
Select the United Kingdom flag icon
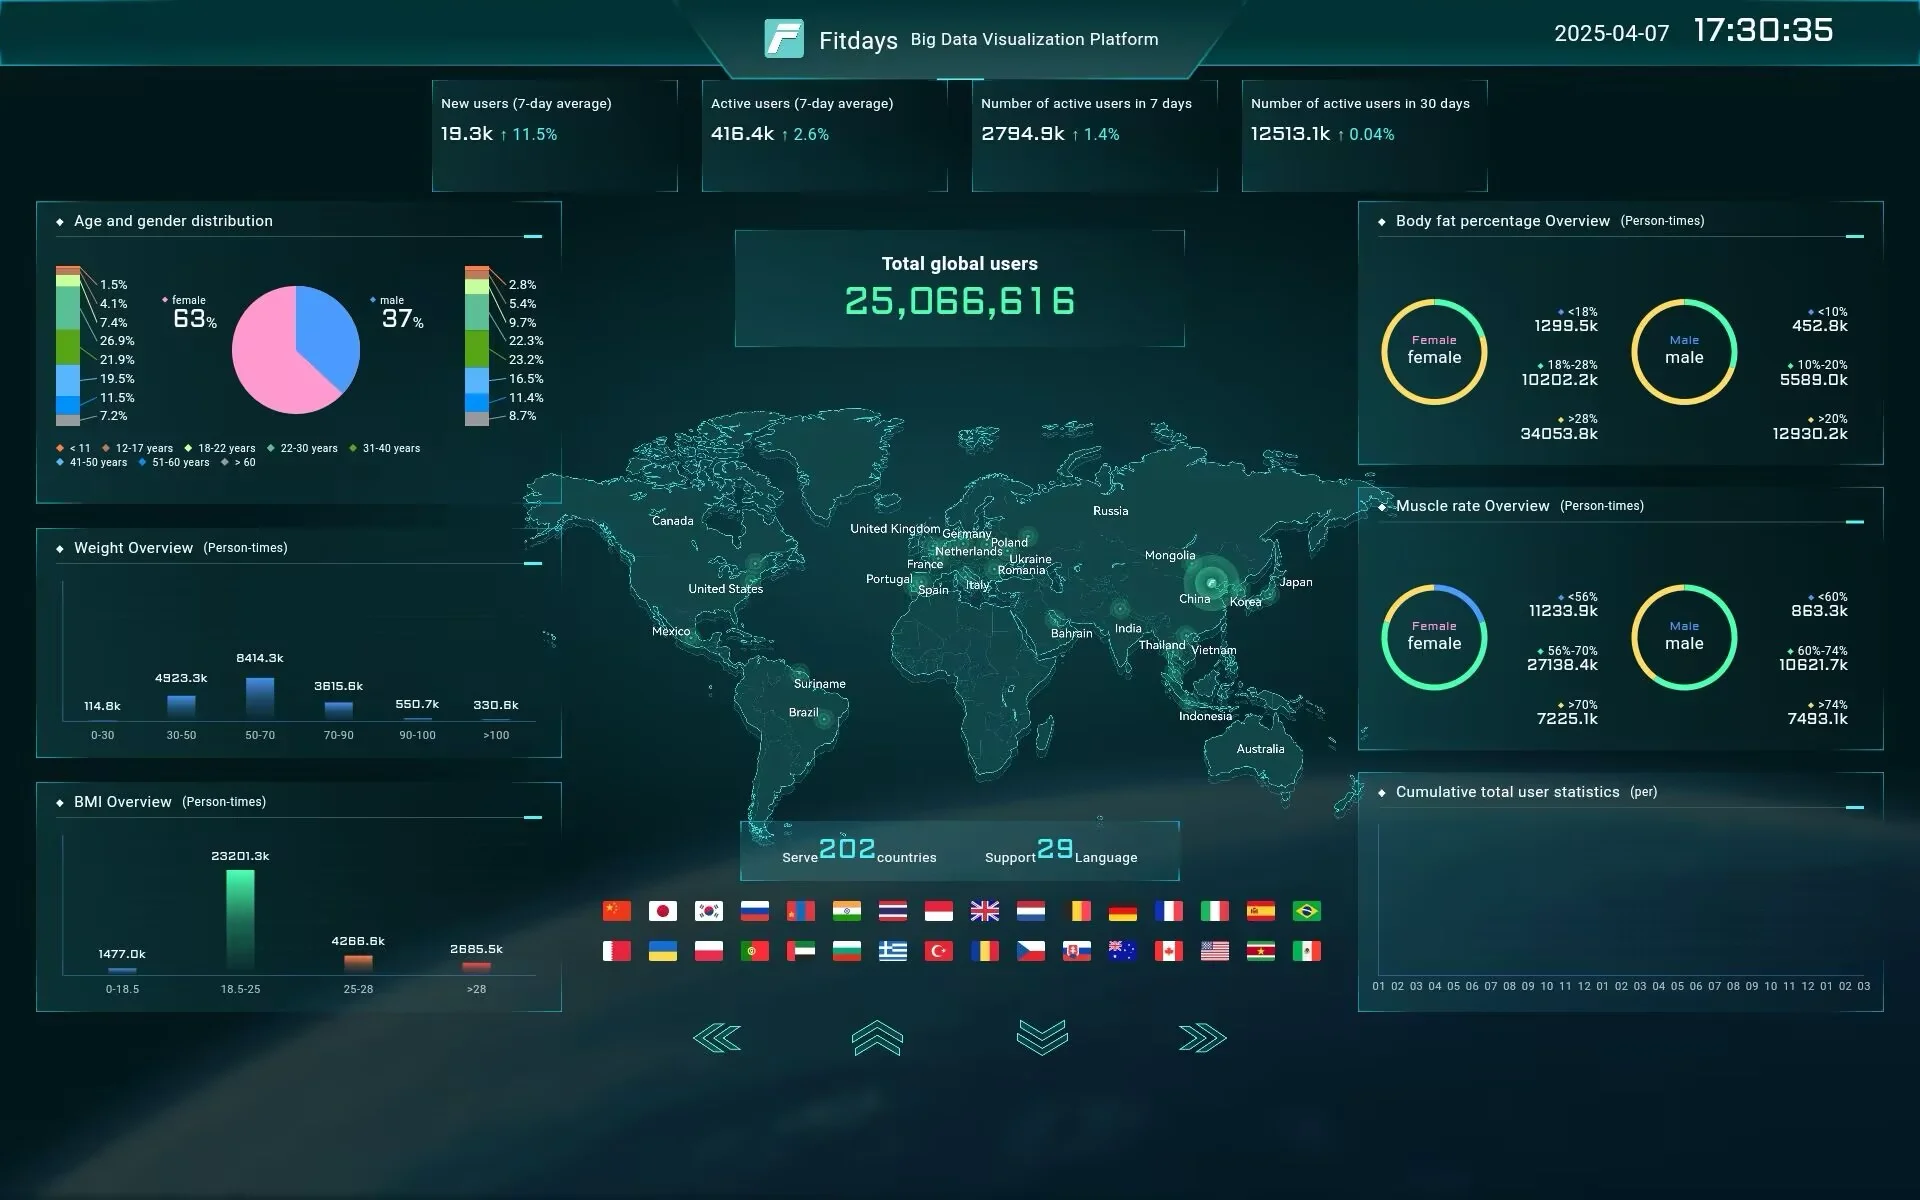coord(984,911)
